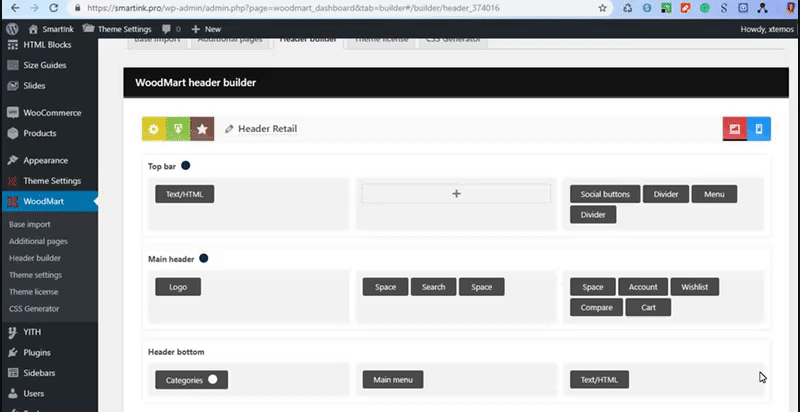
Task: Click browser forward arrow
Action: point(34,8)
